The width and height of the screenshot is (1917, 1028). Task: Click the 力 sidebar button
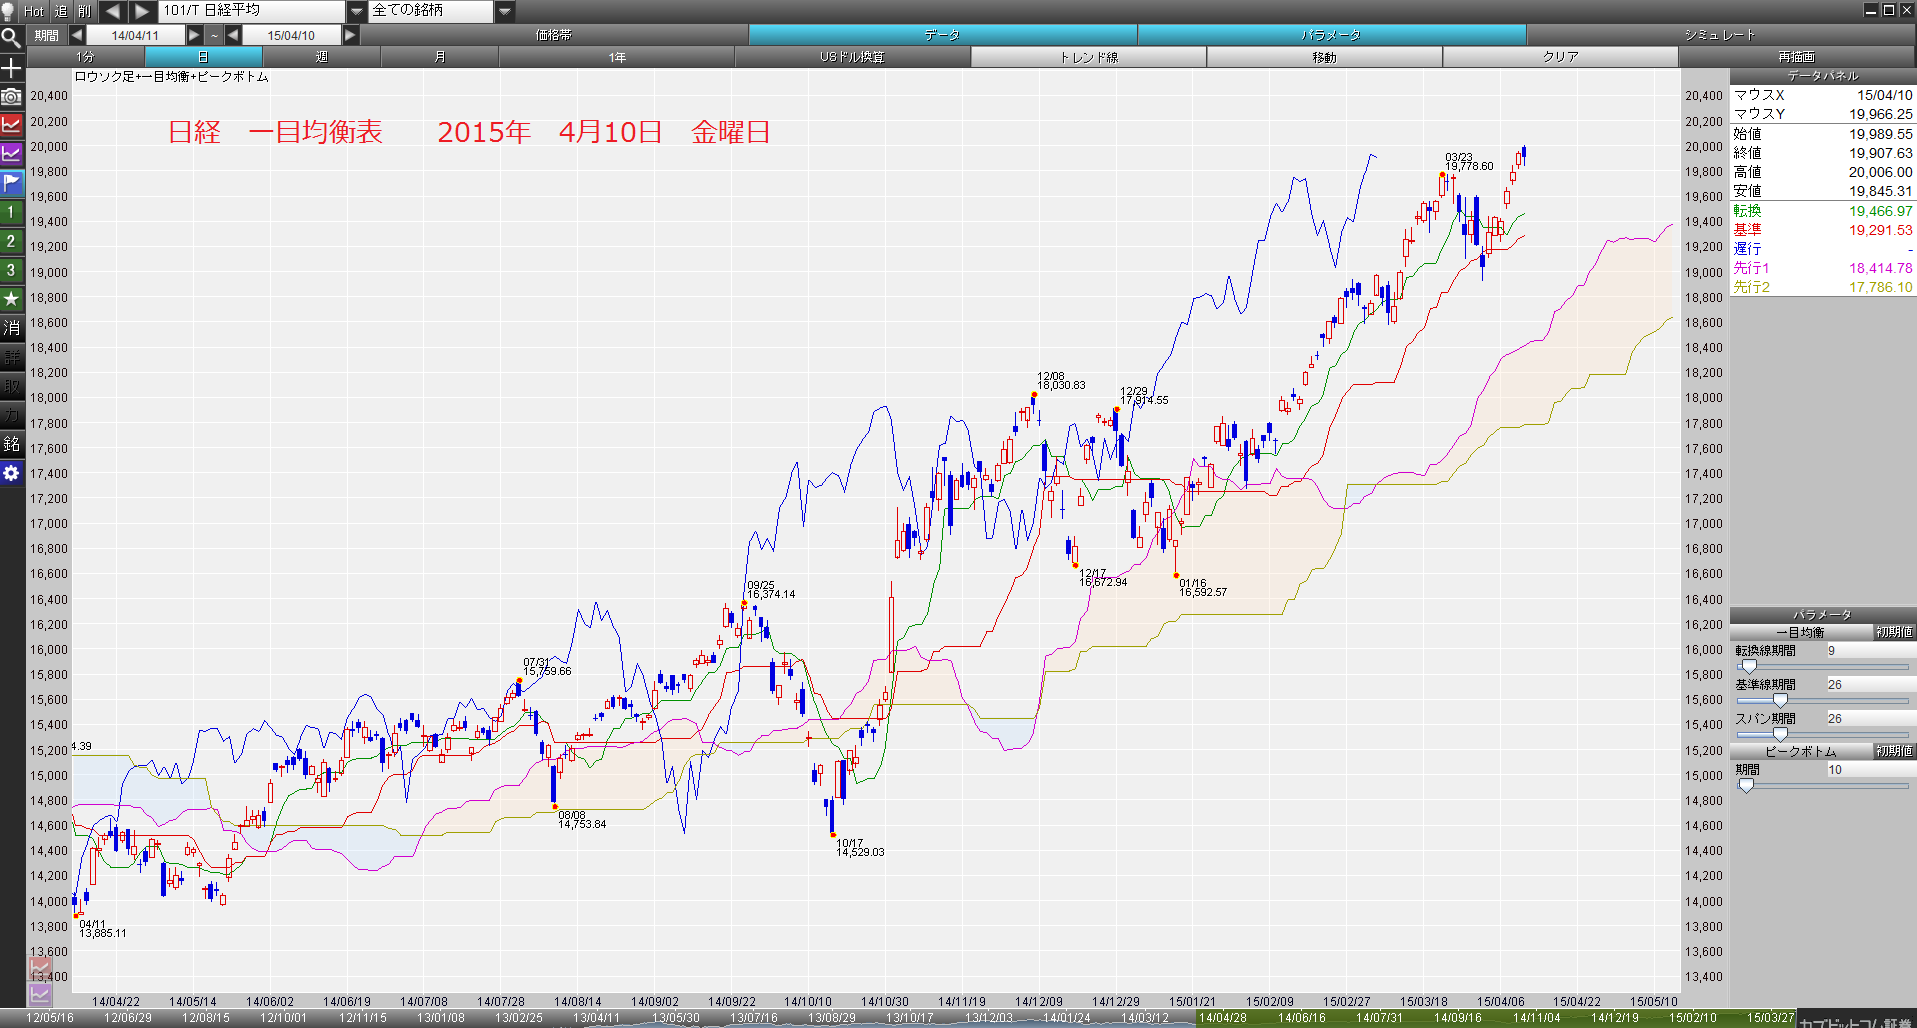click(x=11, y=415)
